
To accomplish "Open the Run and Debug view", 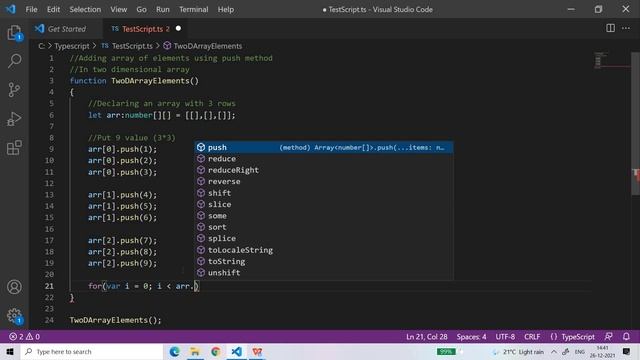I will coord(14,119).
